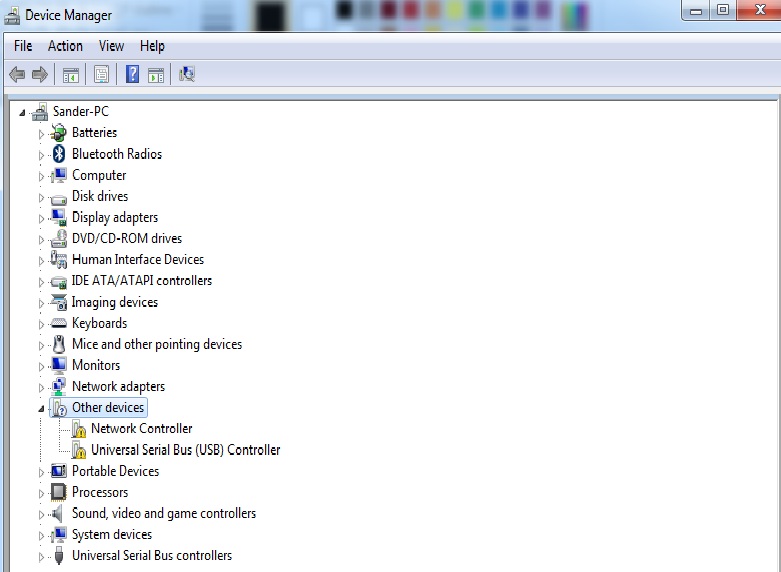Expand the Batteries node arrow
This screenshot has width=781, height=572.
pos(41,134)
